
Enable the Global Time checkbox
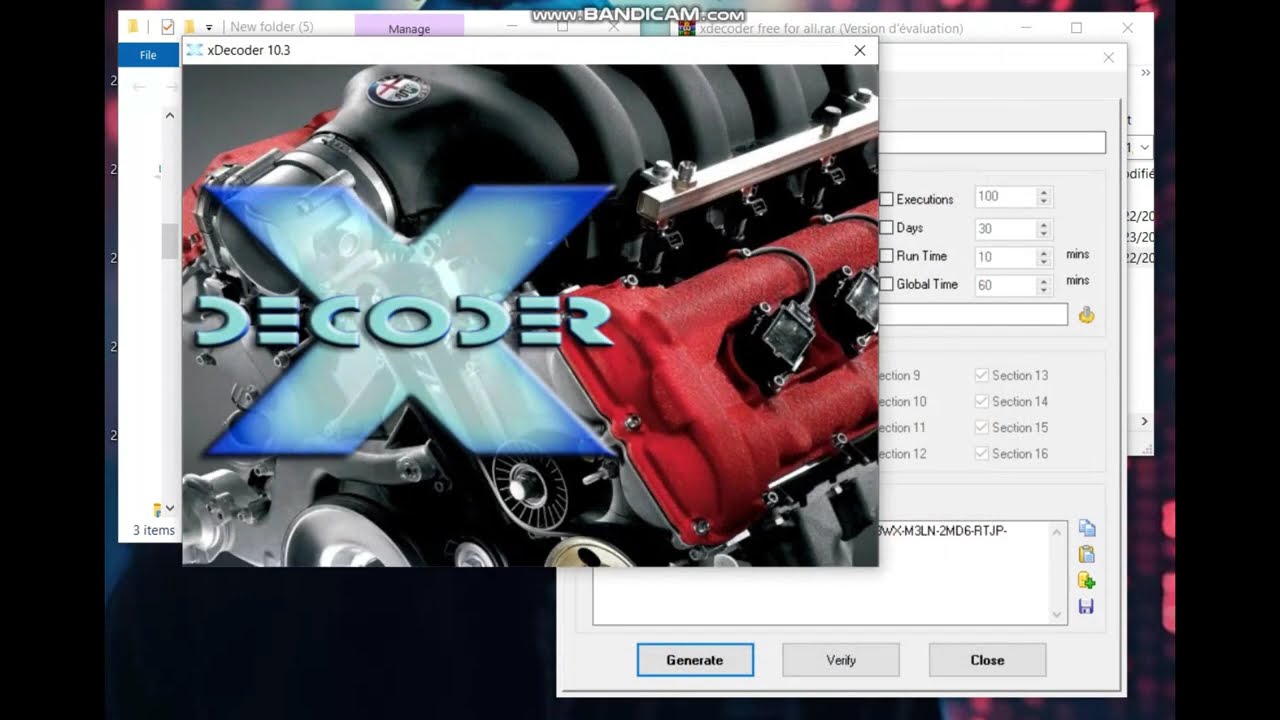click(x=886, y=284)
